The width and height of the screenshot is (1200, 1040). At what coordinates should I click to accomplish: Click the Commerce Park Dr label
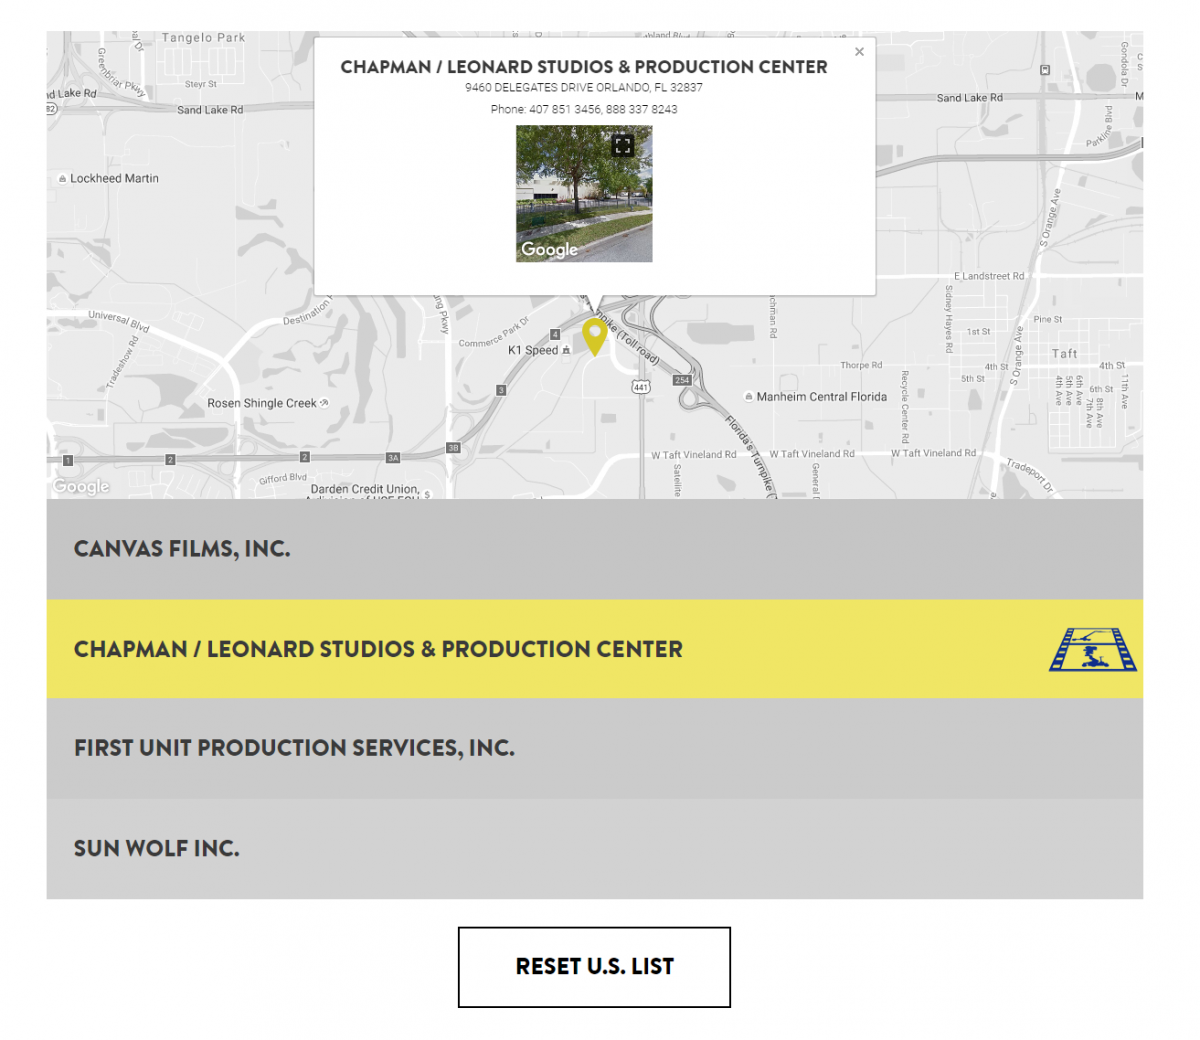click(x=494, y=333)
